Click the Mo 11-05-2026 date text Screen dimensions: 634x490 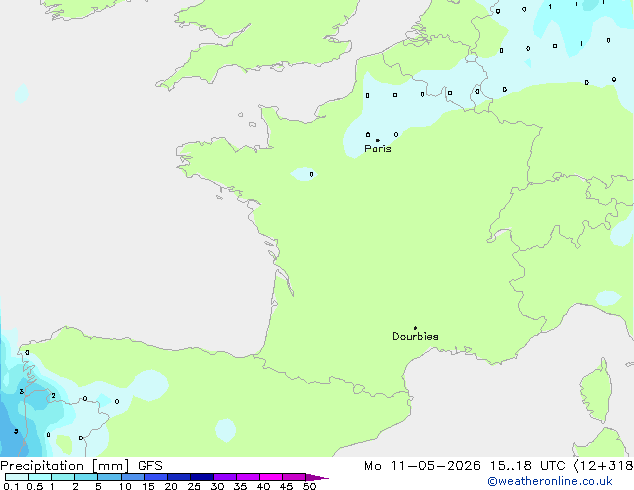(422, 466)
